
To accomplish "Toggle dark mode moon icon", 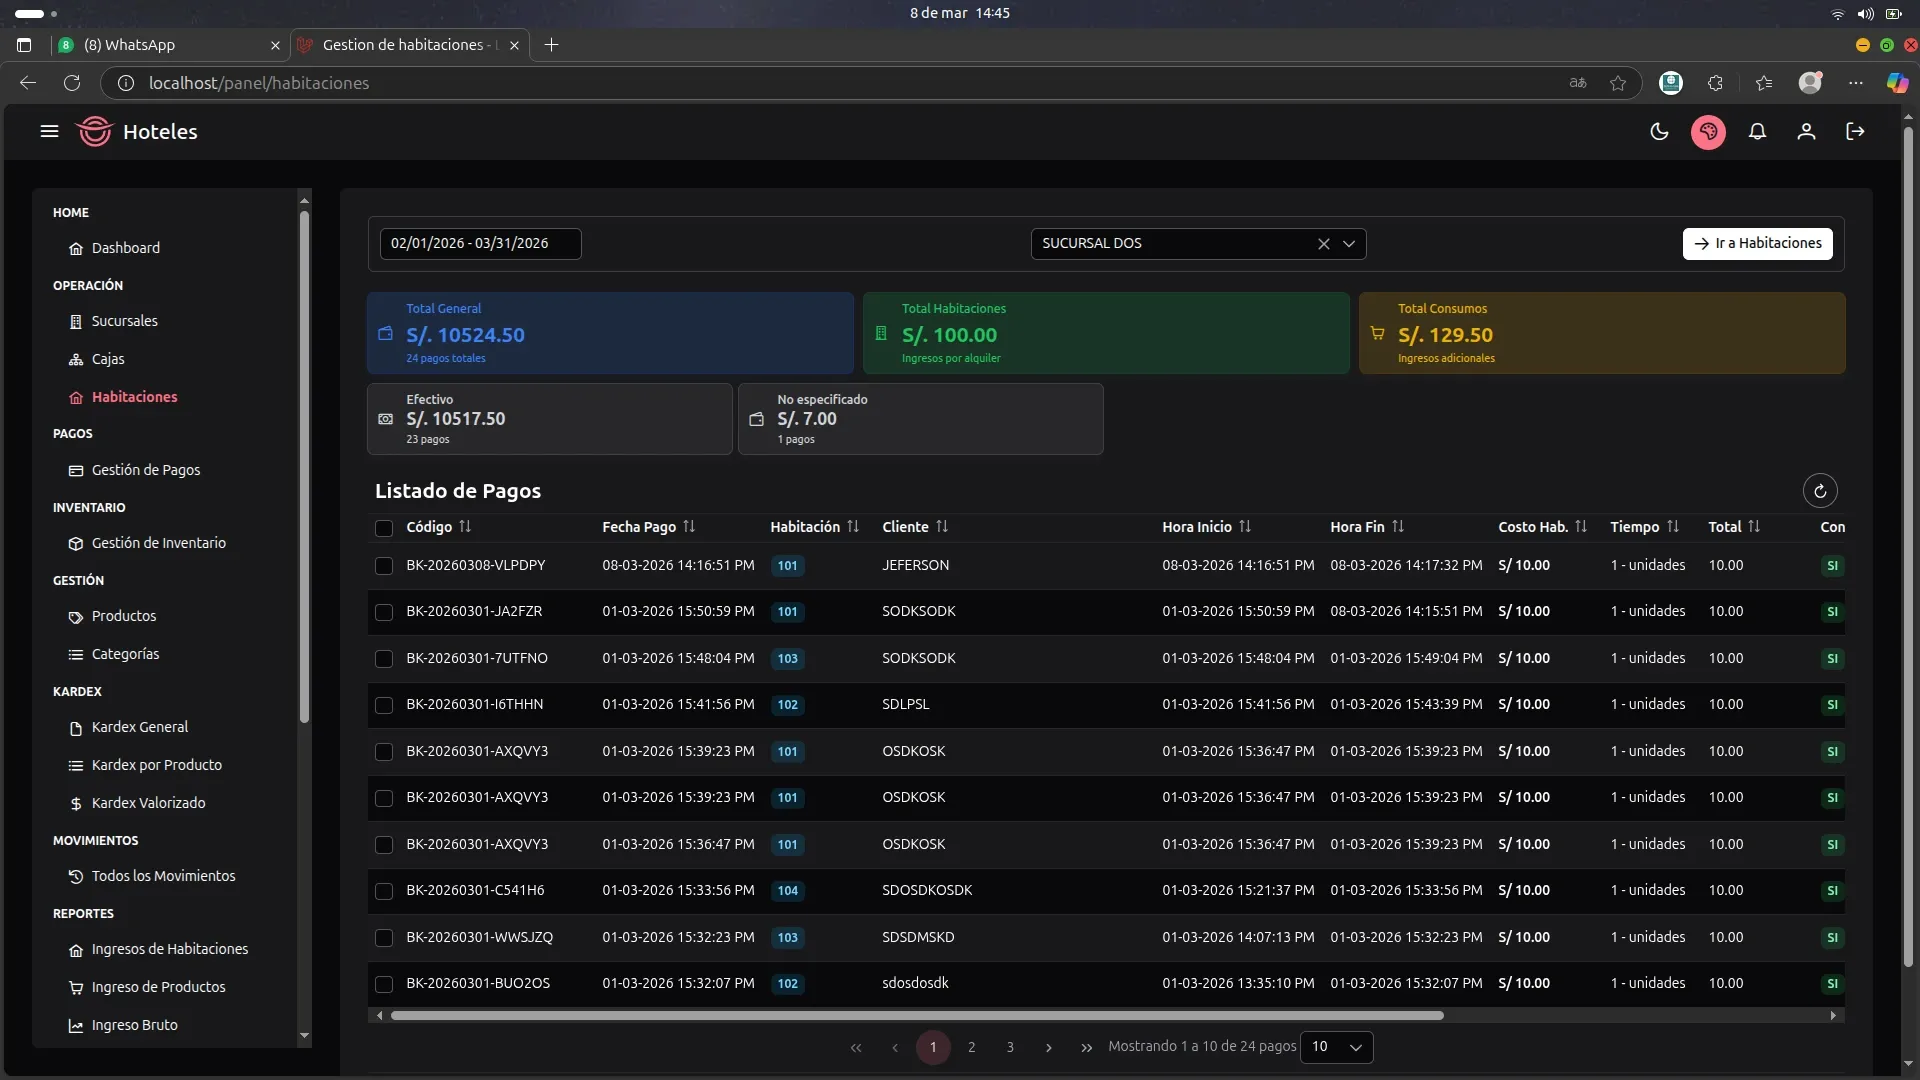I will (1659, 132).
